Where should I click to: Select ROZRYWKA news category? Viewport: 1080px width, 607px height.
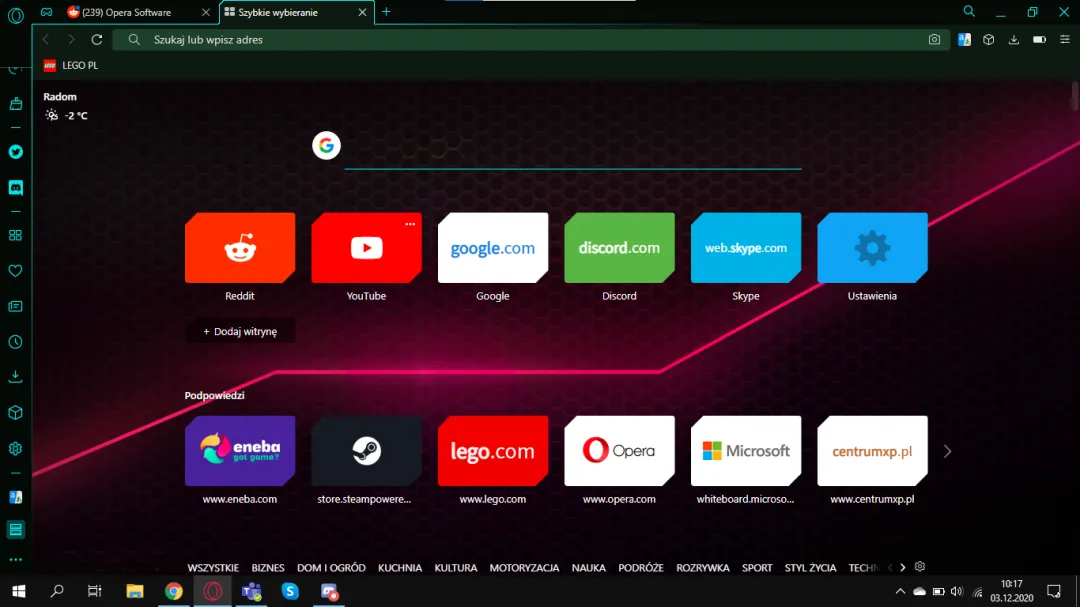[703, 568]
